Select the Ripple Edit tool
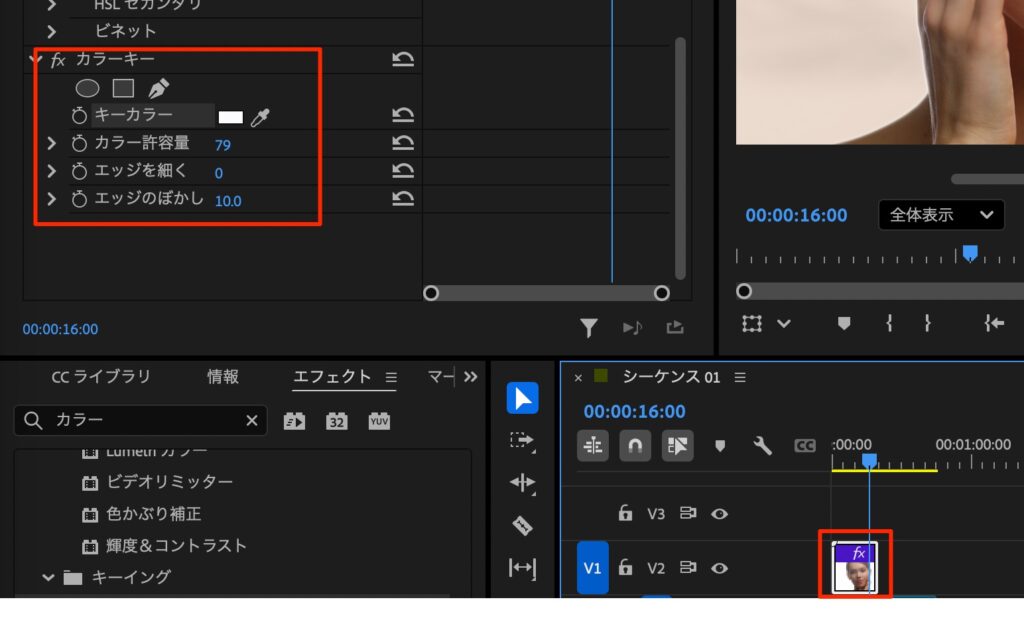Screen dimensions: 1024x626 (522, 483)
